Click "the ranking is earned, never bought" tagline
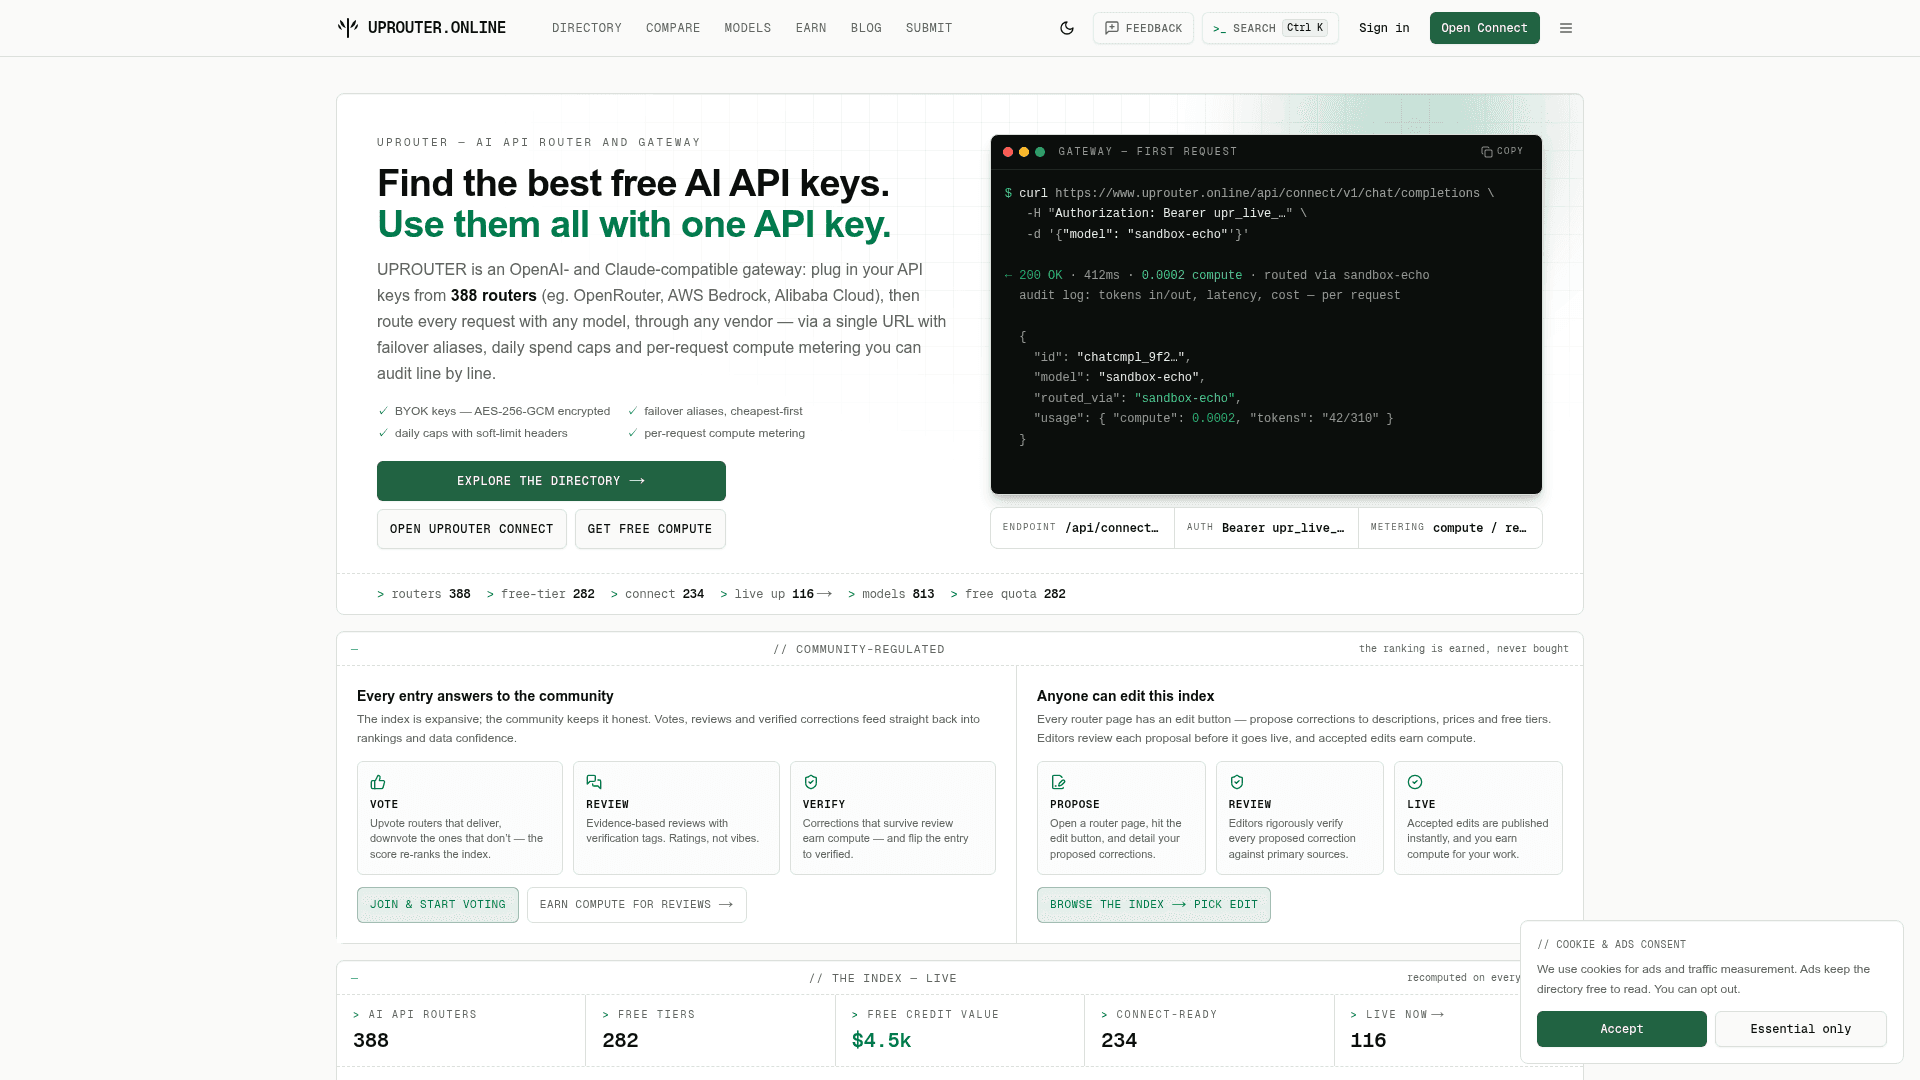The height and width of the screenshot is (1080, 1920). click(1464, 649)
